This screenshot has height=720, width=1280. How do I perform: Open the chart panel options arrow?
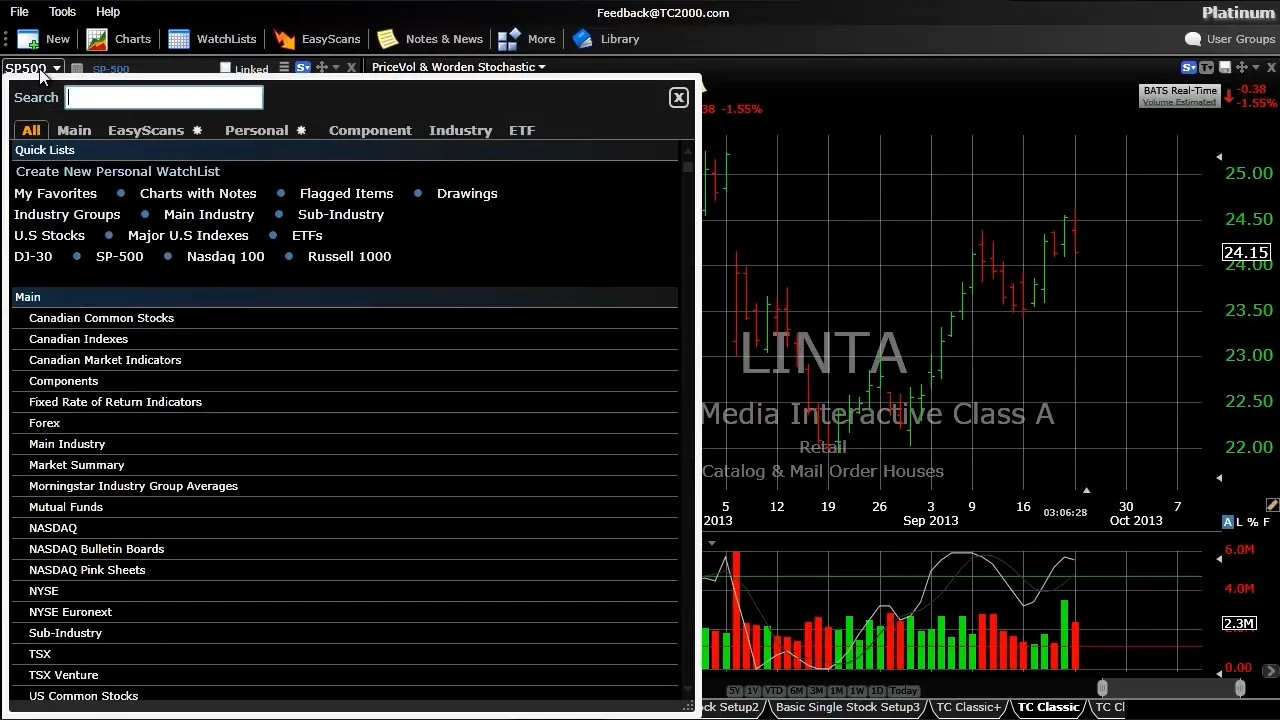tap(1256, 67)
